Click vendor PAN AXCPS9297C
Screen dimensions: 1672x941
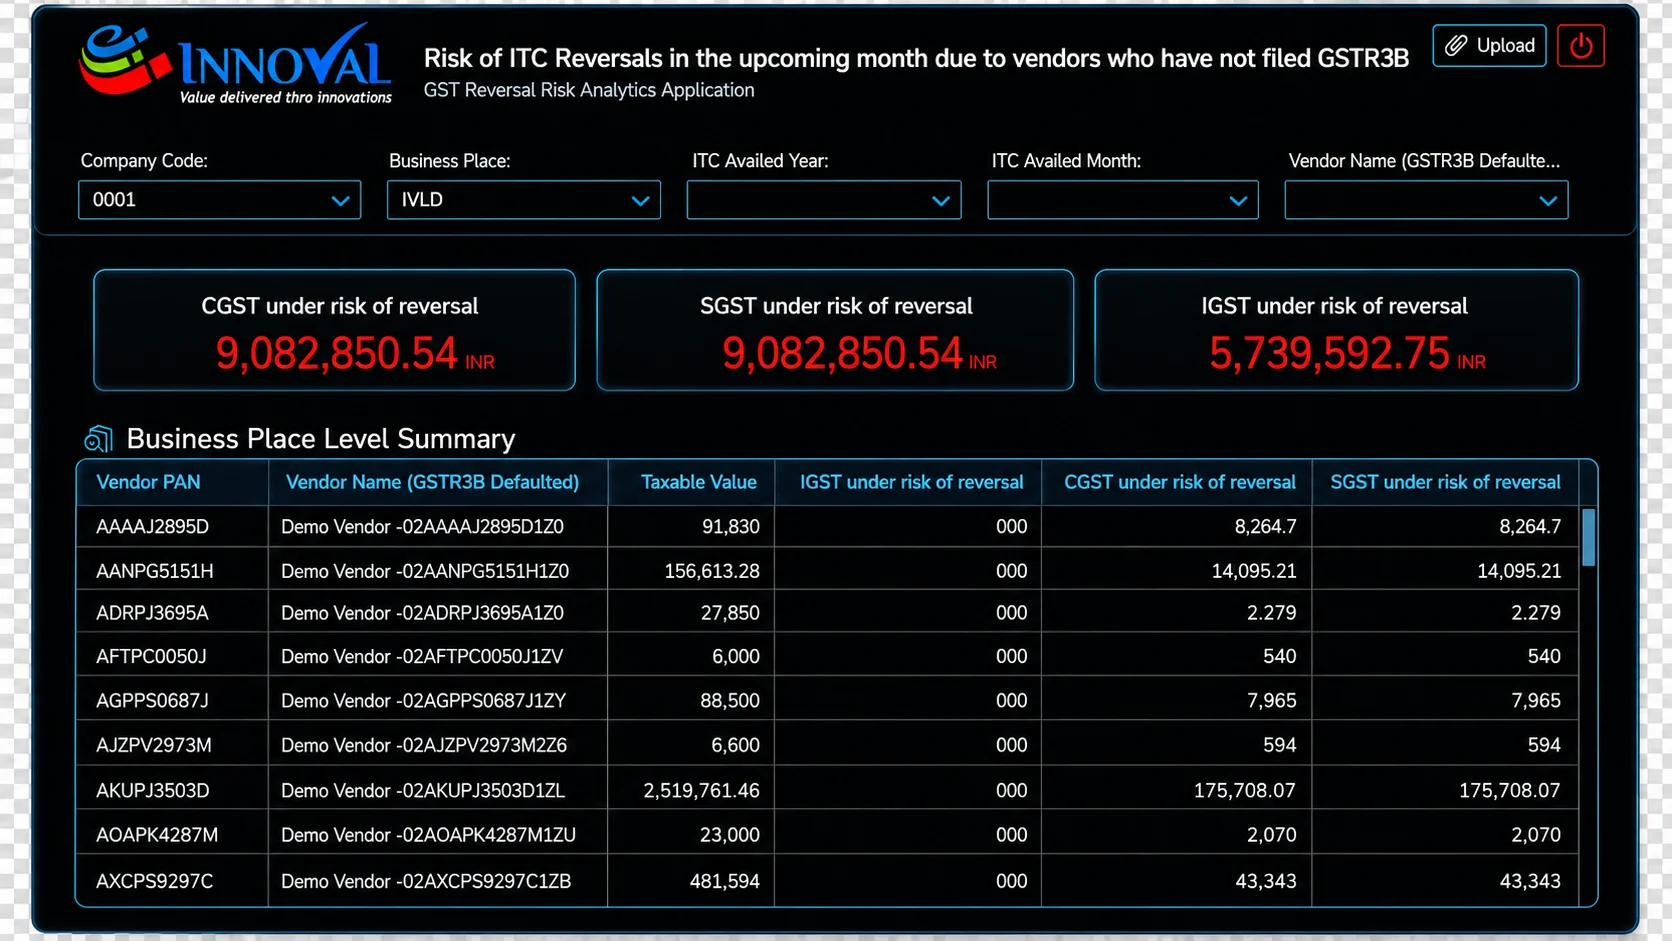154,881
